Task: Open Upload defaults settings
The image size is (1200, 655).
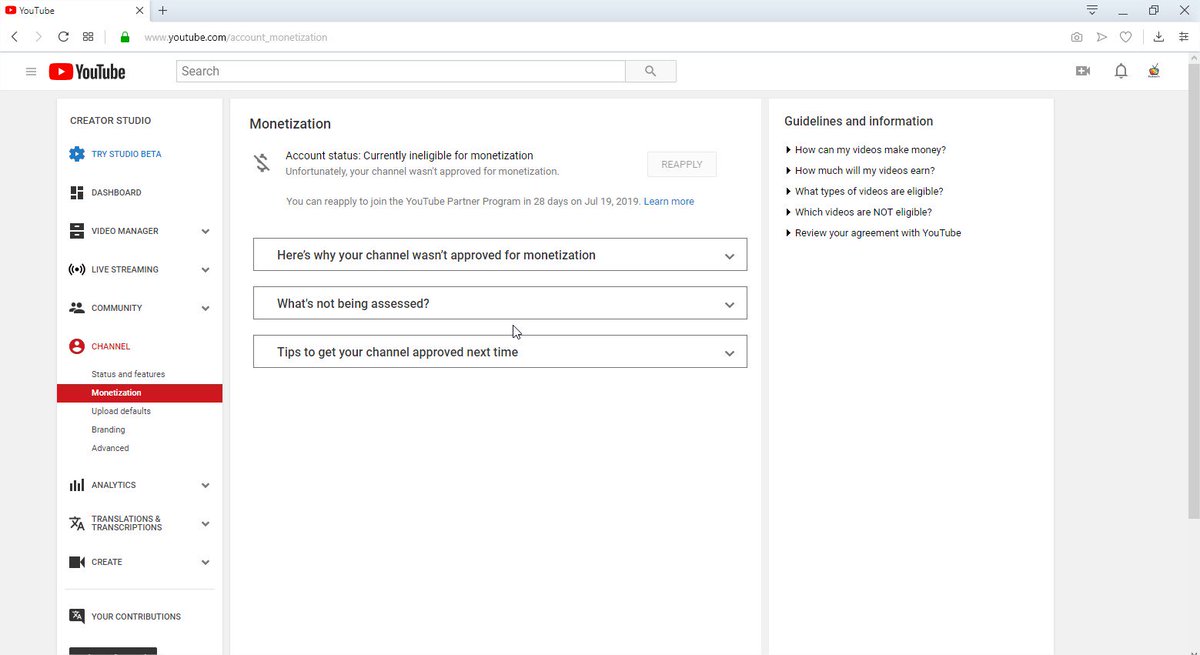Action: [121, 411]
